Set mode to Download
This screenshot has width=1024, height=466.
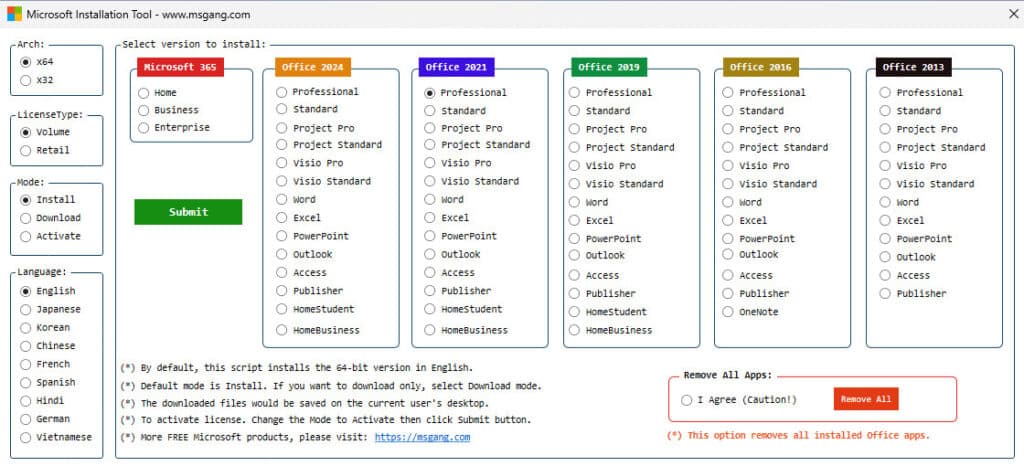tap(26, 218)
